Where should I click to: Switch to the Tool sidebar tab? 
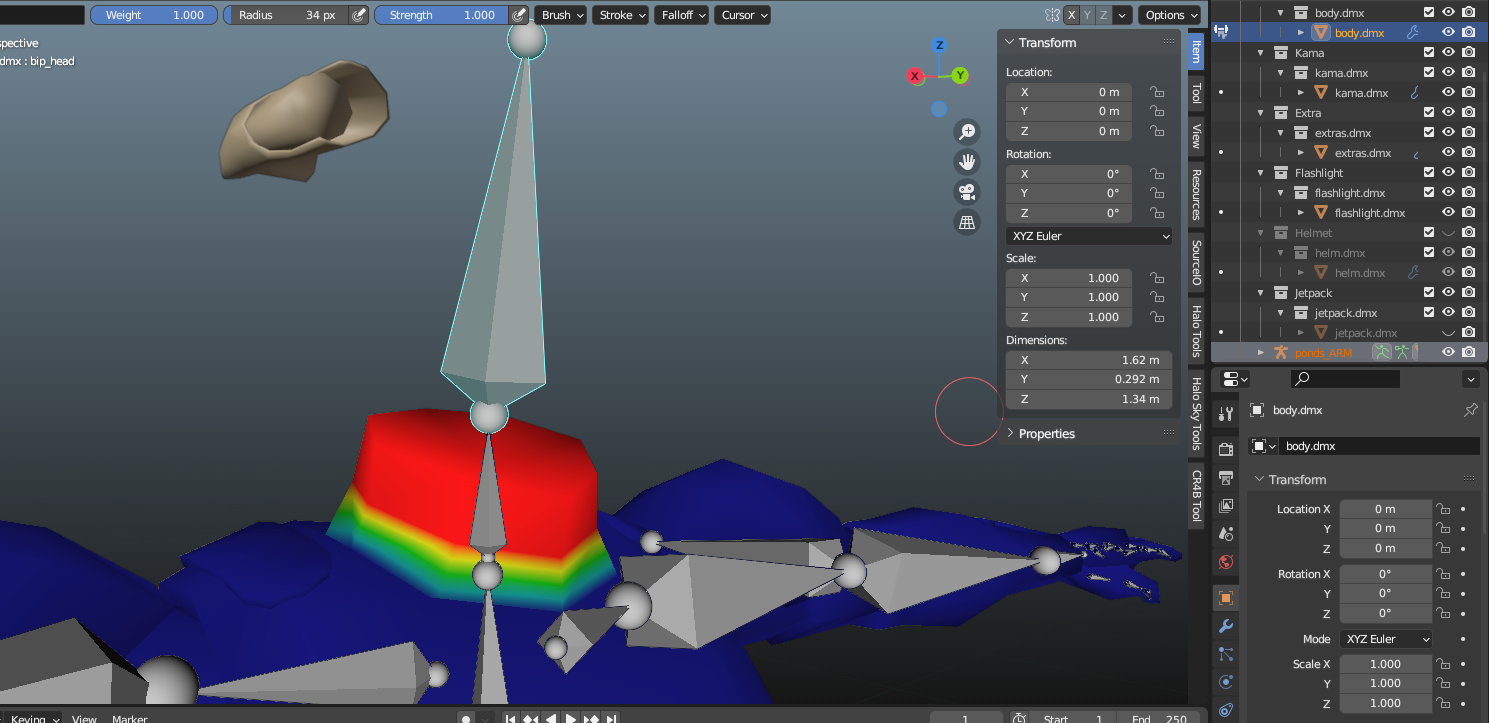tap(1196, 94)
